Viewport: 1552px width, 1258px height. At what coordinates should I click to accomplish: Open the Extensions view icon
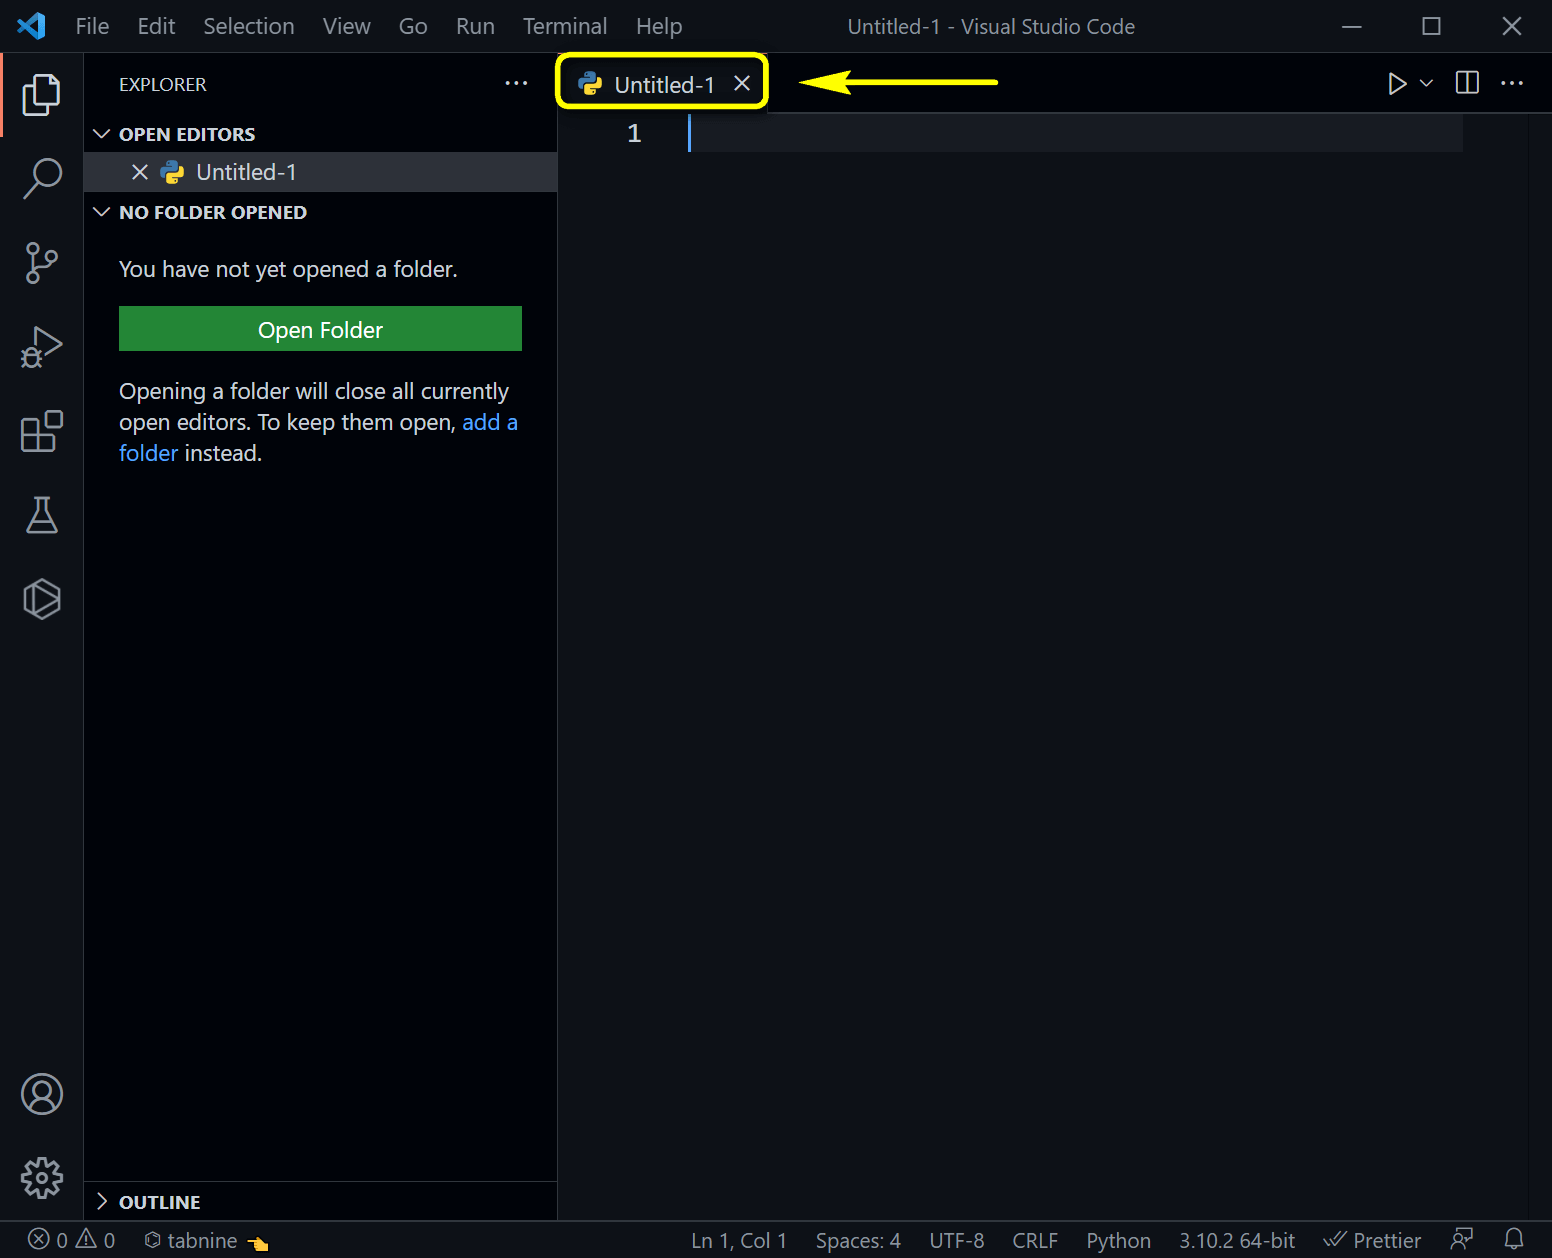coord(41,431)
